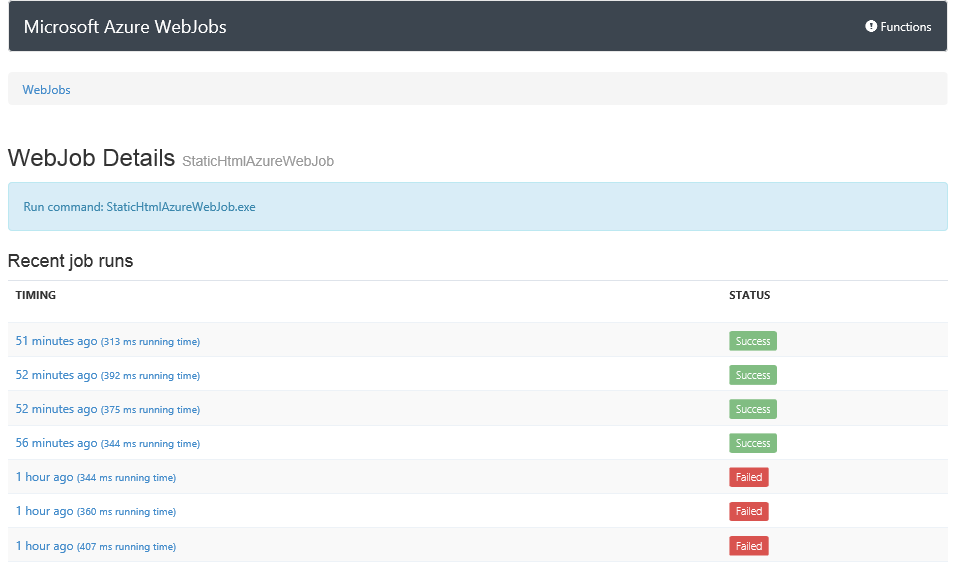Open the Functions link in the navbar
Screen dimensions: 956x563
[x=905, y=27]
